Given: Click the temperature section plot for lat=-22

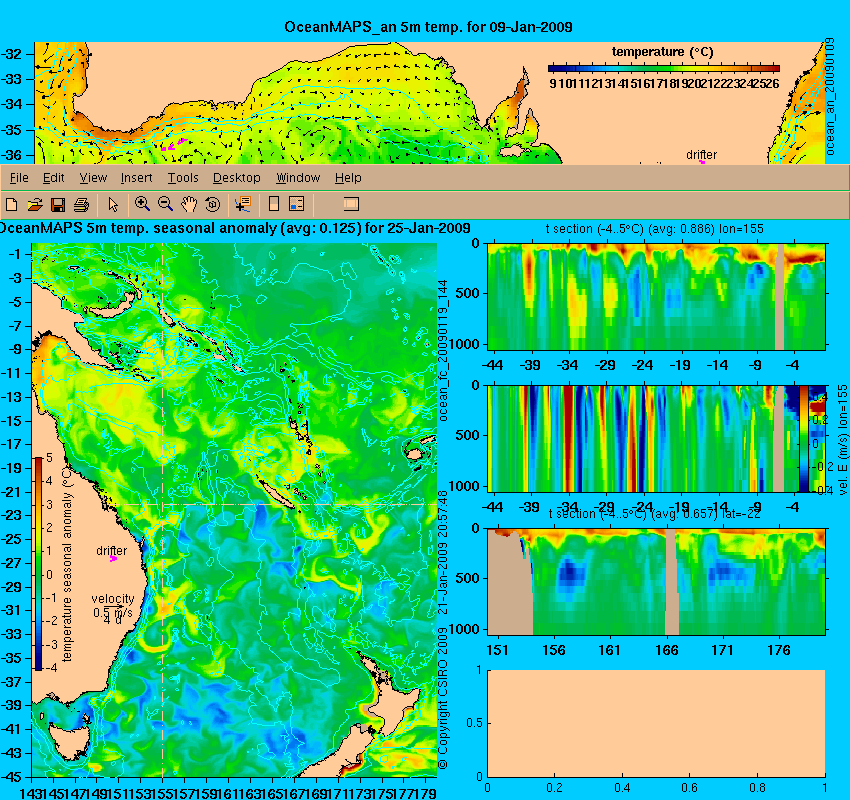Looking at the screenshot, I should click(x=656, y=582).
